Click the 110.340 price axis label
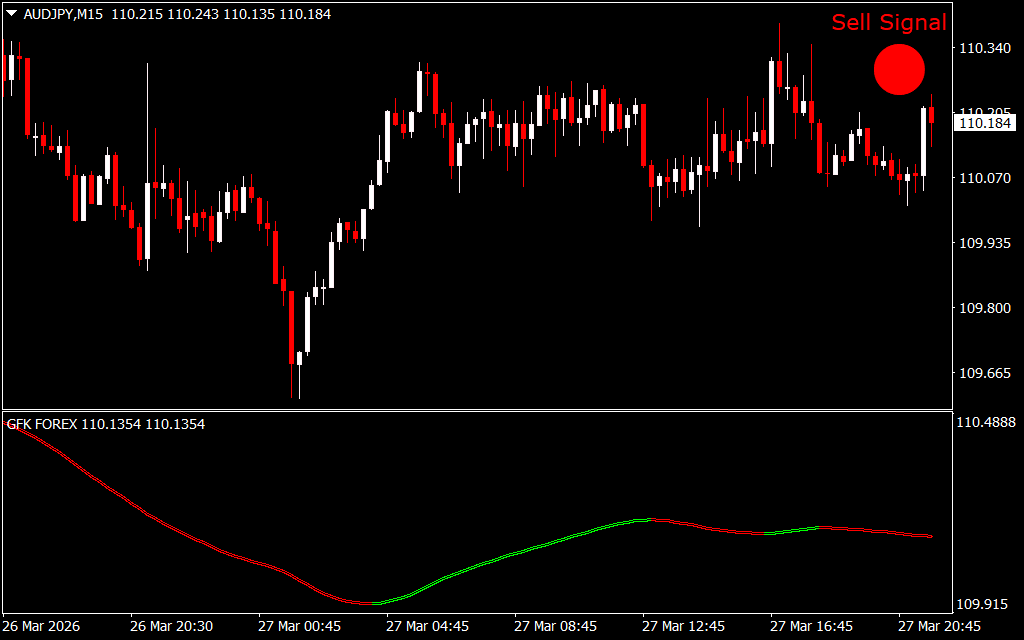 pos(983,48)
